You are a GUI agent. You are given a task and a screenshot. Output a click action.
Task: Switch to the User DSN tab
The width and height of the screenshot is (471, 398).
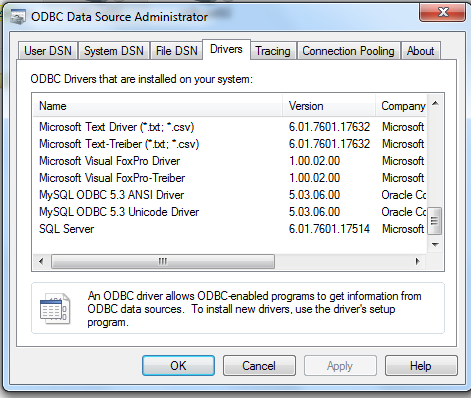(48, 51)
